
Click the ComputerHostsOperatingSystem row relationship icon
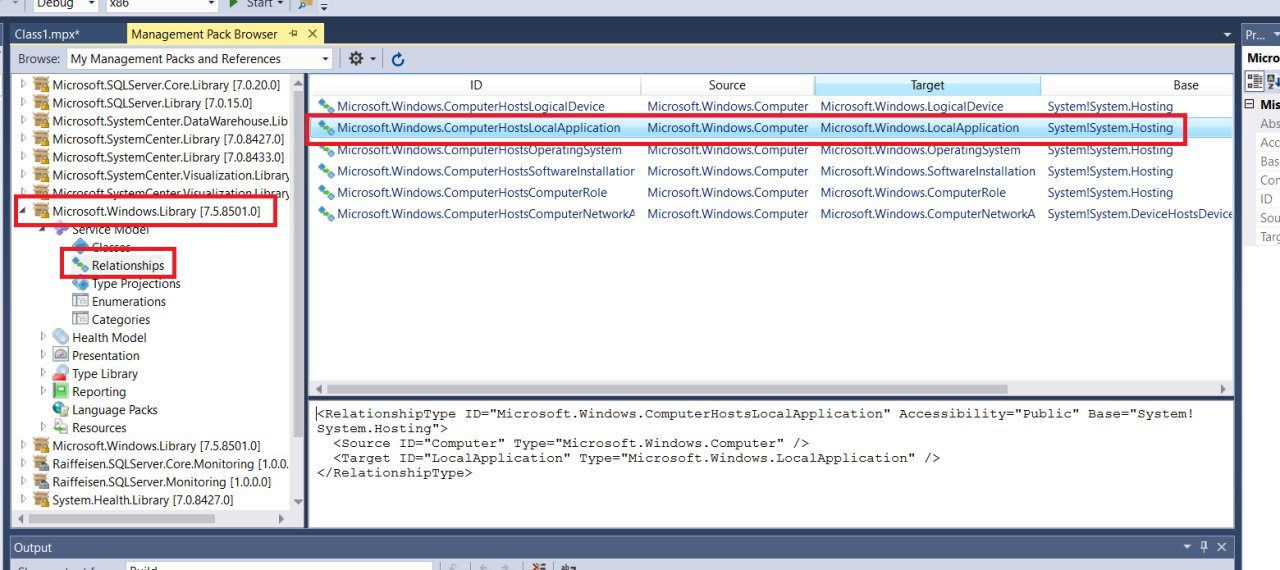(326, 150)
